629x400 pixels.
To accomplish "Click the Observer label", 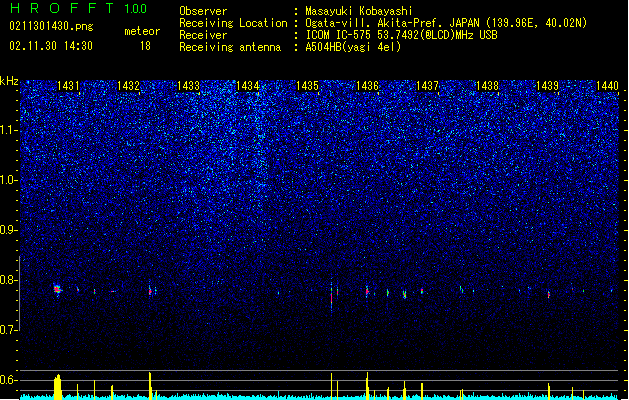I will pos(203,11).
